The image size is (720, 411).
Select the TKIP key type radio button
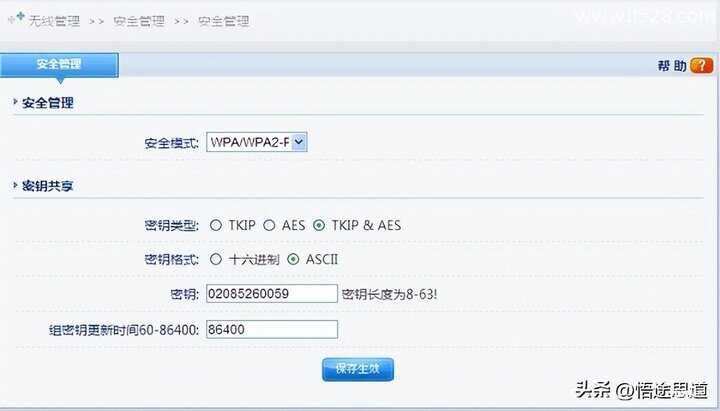216,225
